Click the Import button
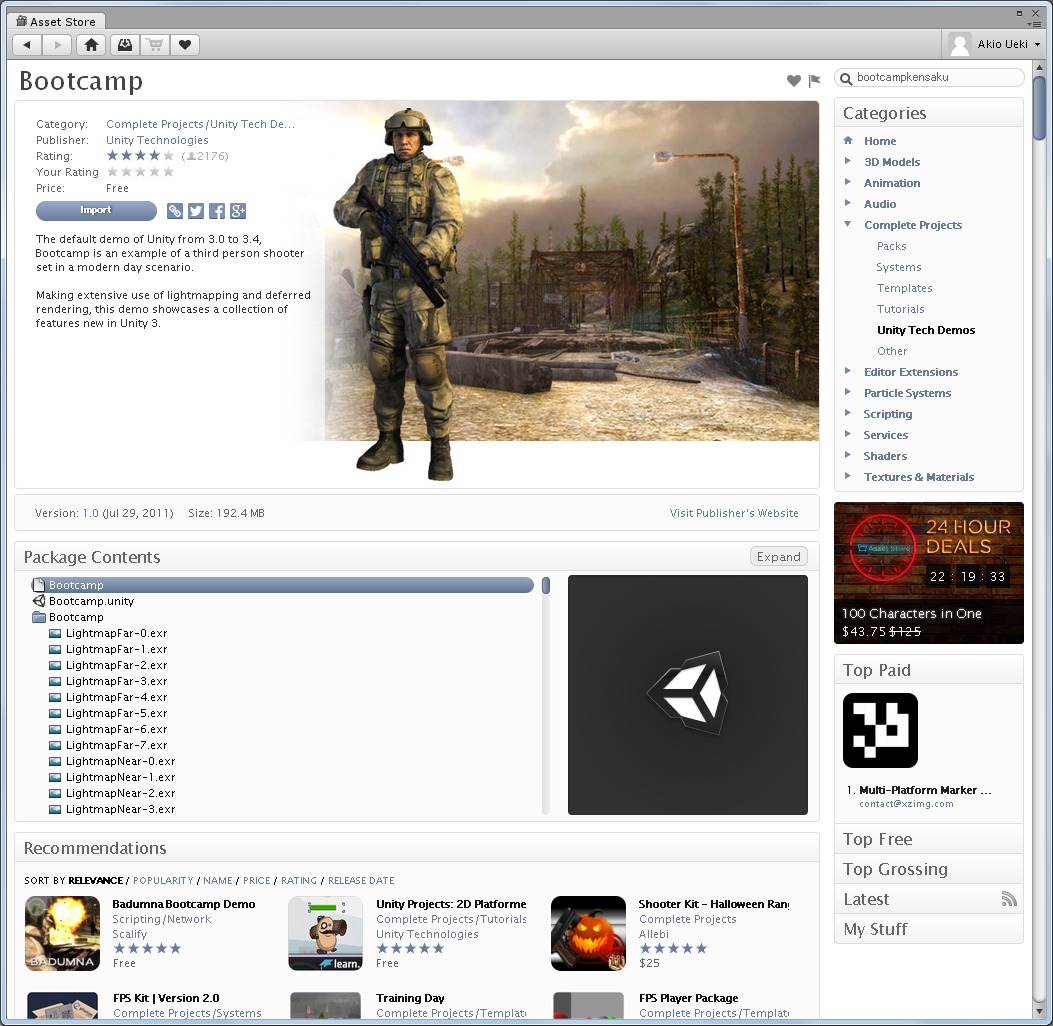 pyautogui.click(x=96, y=211)
